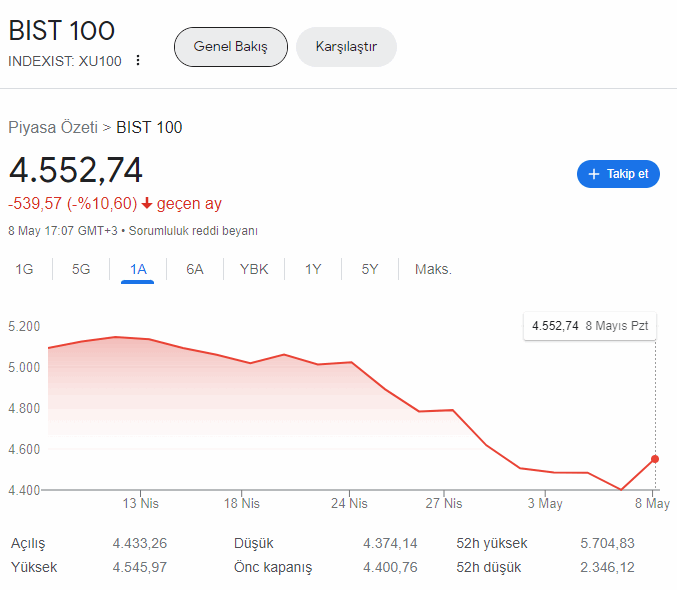Switch chart to 1Y range
Screen dimensions: 677x590
tap(313, 269)
